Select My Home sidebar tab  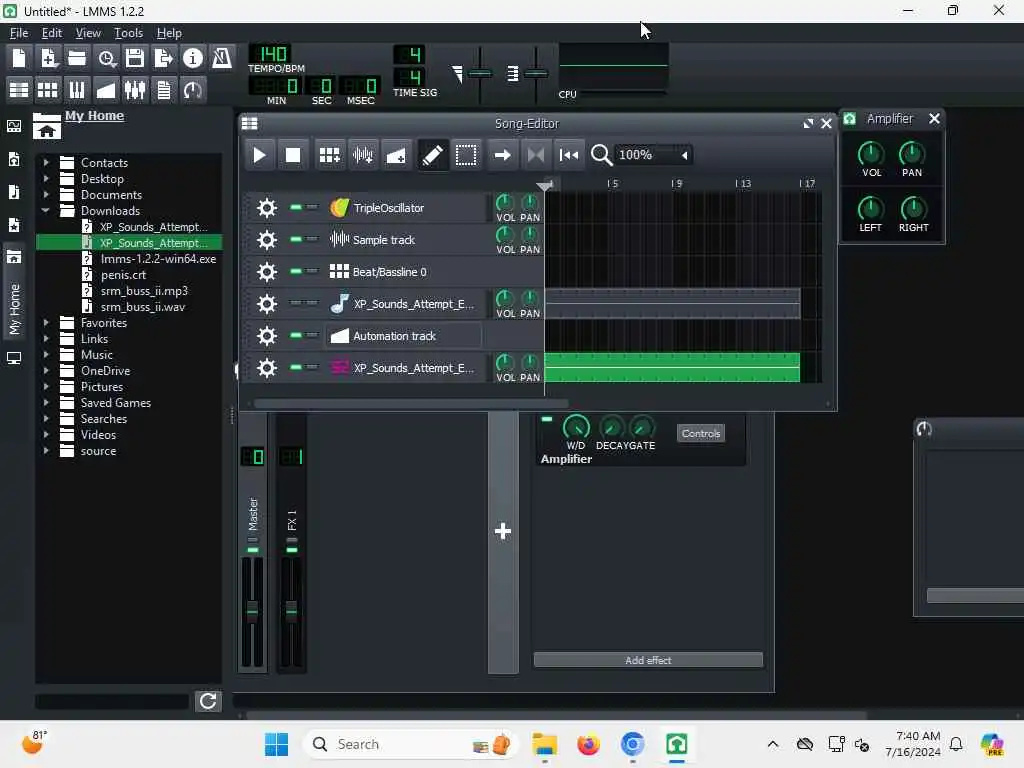point(14,293)
